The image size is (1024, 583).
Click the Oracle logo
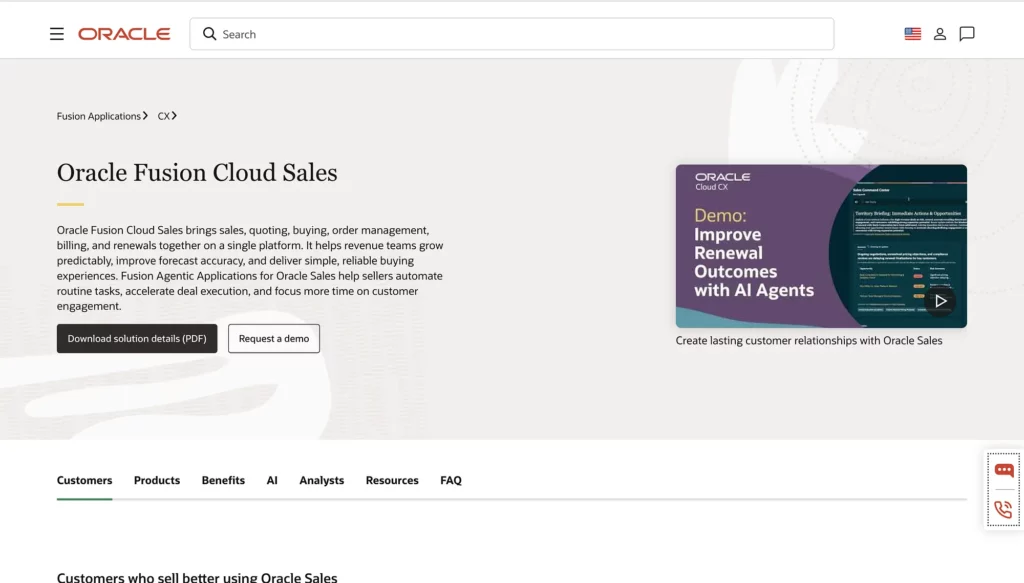[124, 34]
